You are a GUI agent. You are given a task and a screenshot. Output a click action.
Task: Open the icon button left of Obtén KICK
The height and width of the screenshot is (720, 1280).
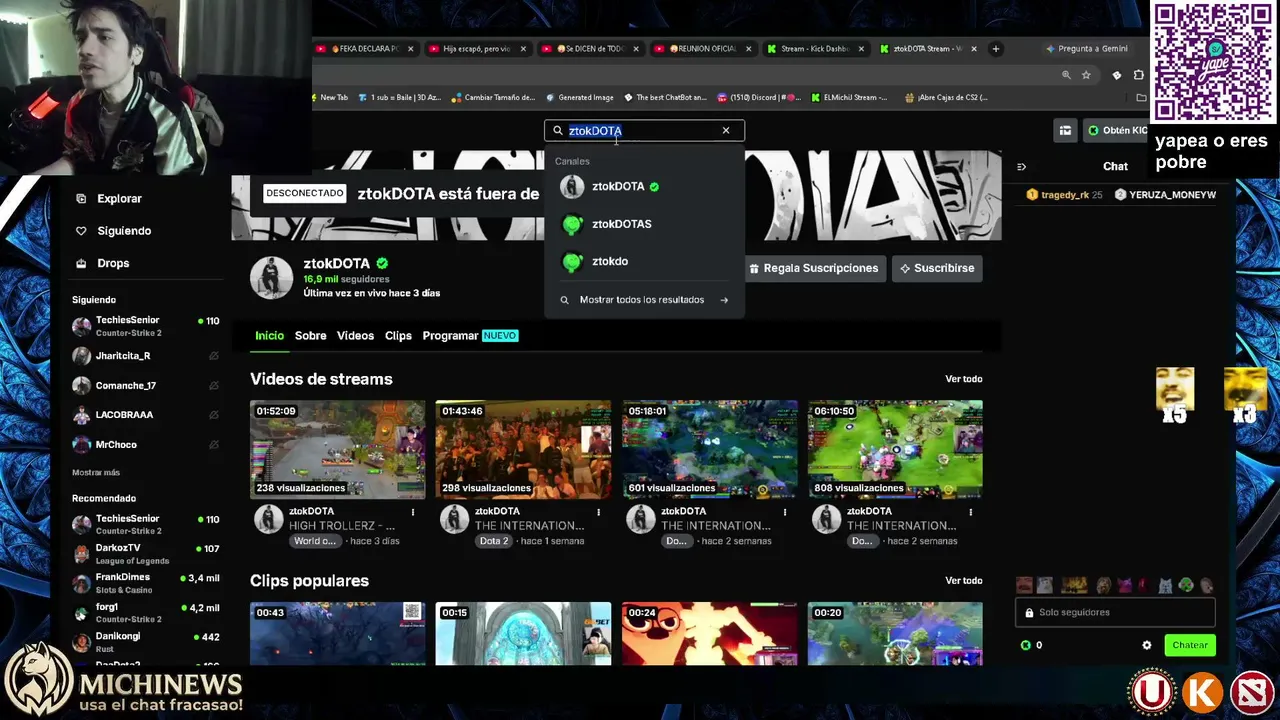coord(1065,130)
